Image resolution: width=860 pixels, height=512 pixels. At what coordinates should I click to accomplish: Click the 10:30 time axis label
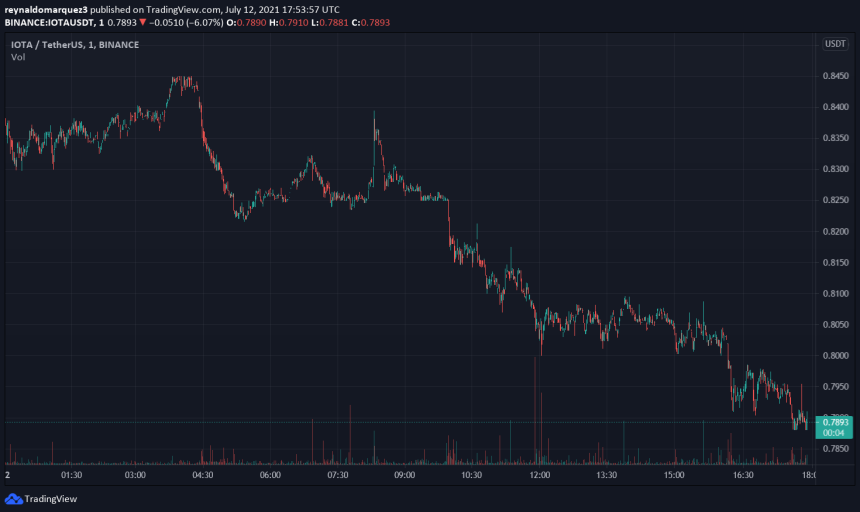tap(471, 475)
